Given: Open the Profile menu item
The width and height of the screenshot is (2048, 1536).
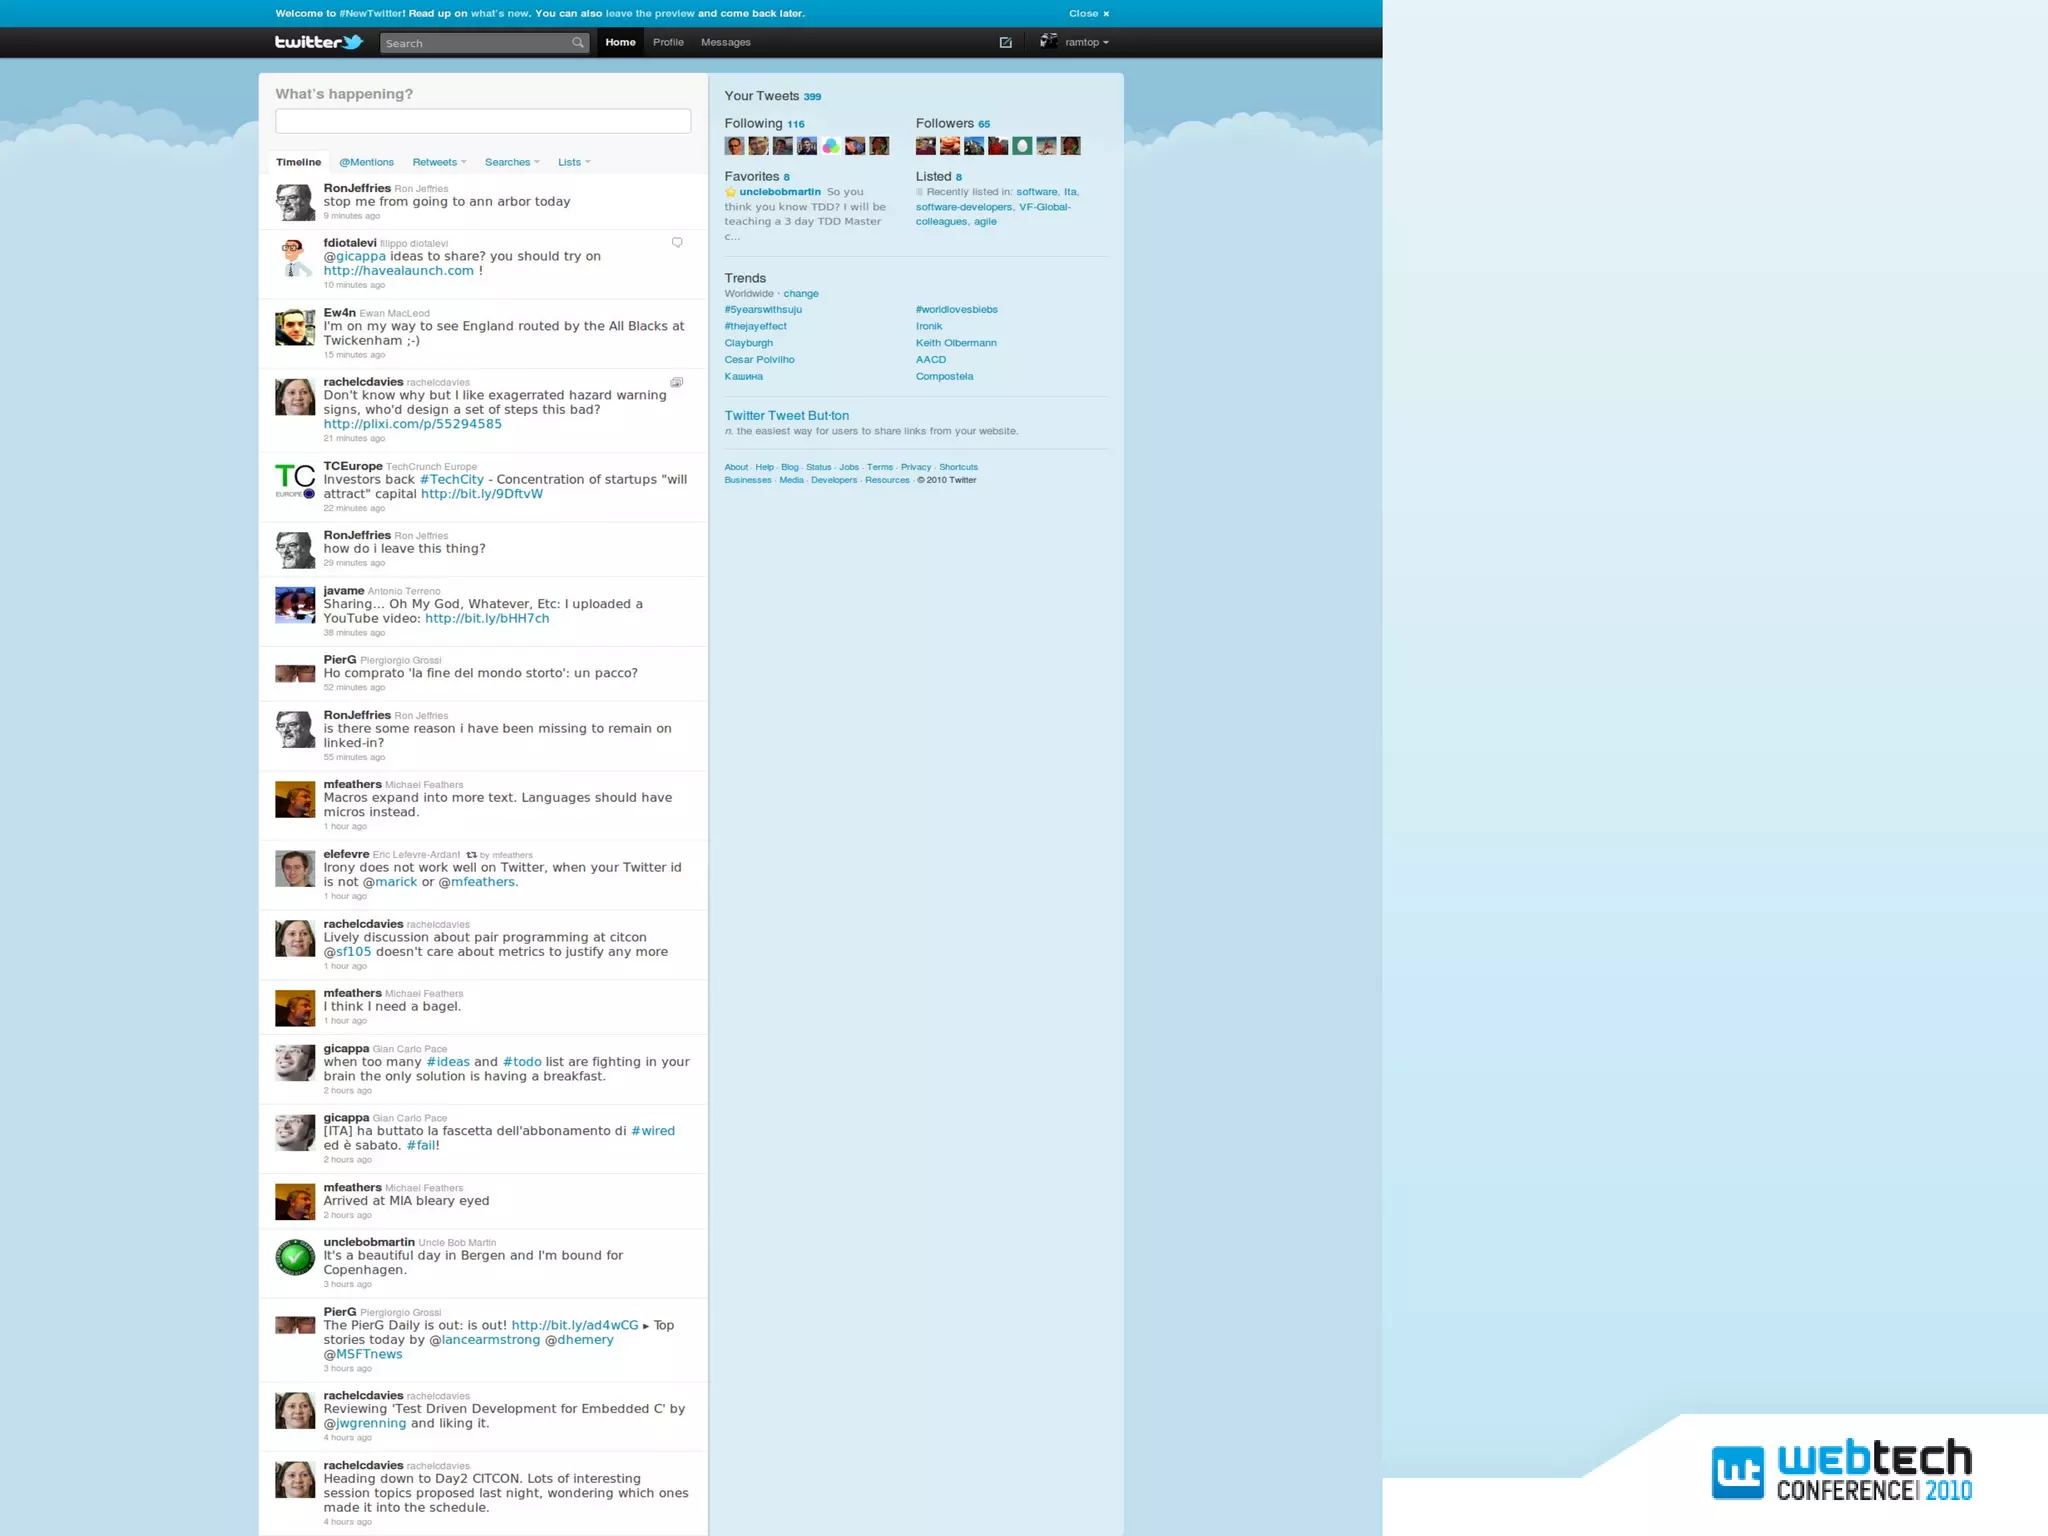Looking at the screenshot, I should (668, 42).
